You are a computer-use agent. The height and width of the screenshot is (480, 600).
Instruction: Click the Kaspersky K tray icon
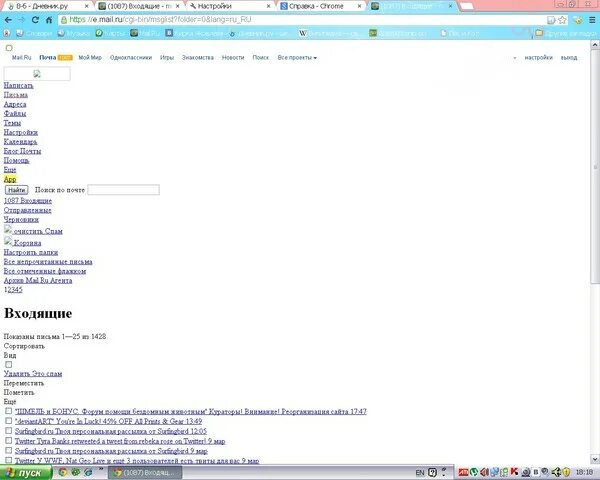click(x=514, y=472)
